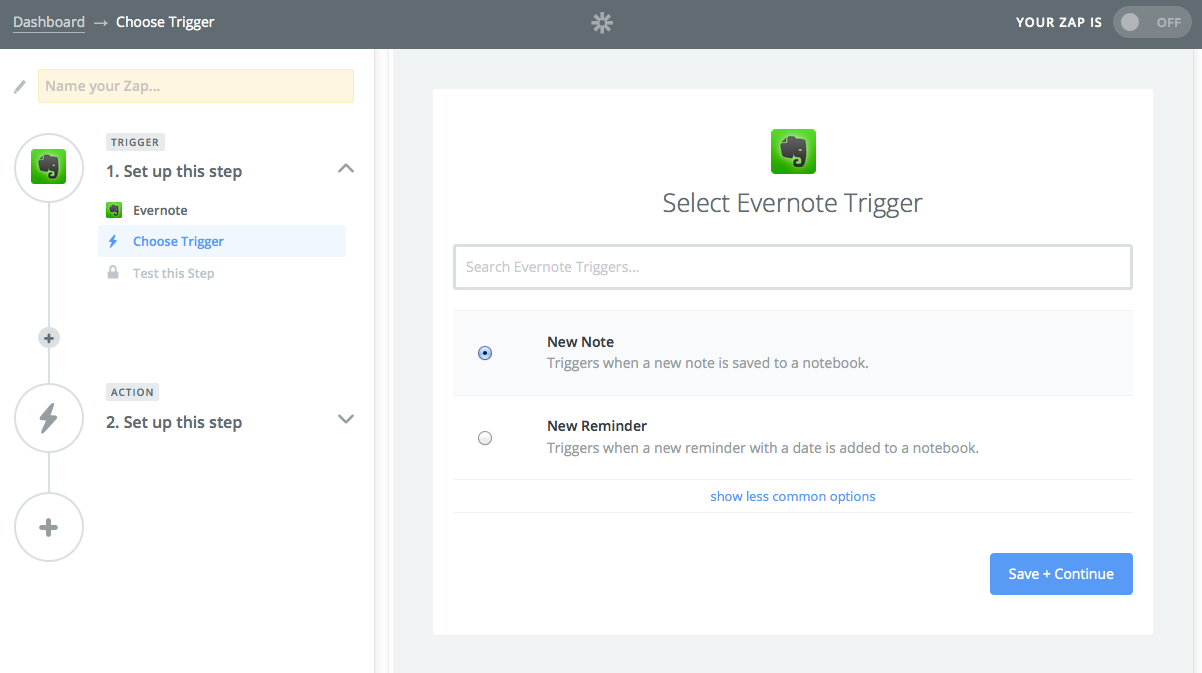Click the Zapier logo in the header
The height and width of the screenshot is (673, 1202).
(x=602, y=23)
